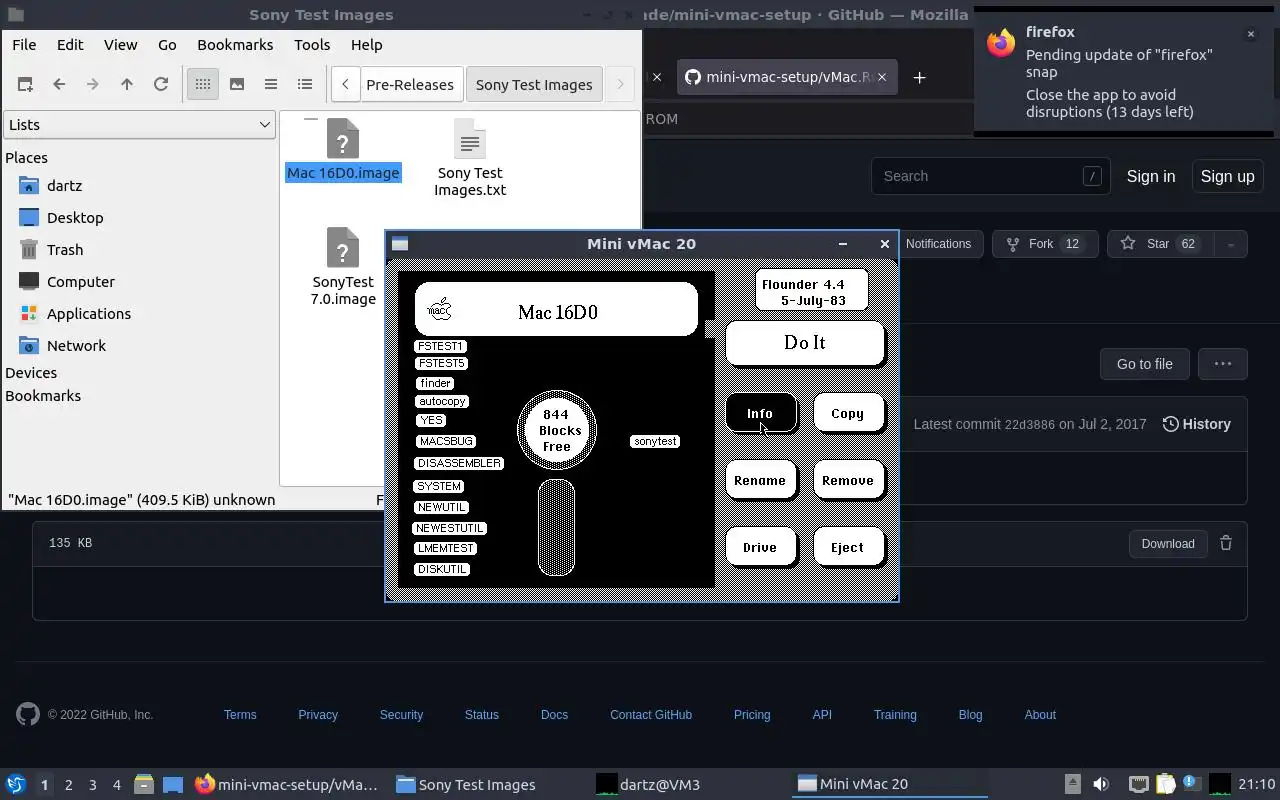Switch to icon view mode
The image size is (1280, 800).
tap(203, 85)
